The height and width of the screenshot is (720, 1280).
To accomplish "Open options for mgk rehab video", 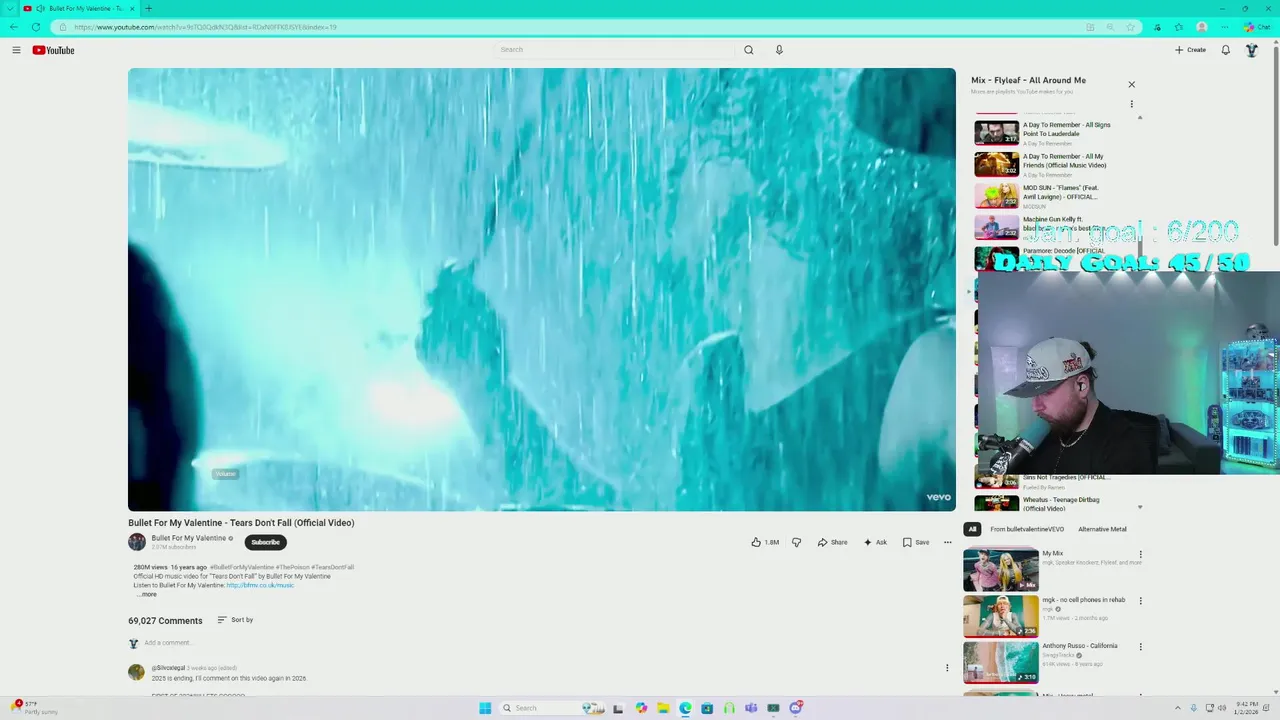I will click(x=1140, y=601).
